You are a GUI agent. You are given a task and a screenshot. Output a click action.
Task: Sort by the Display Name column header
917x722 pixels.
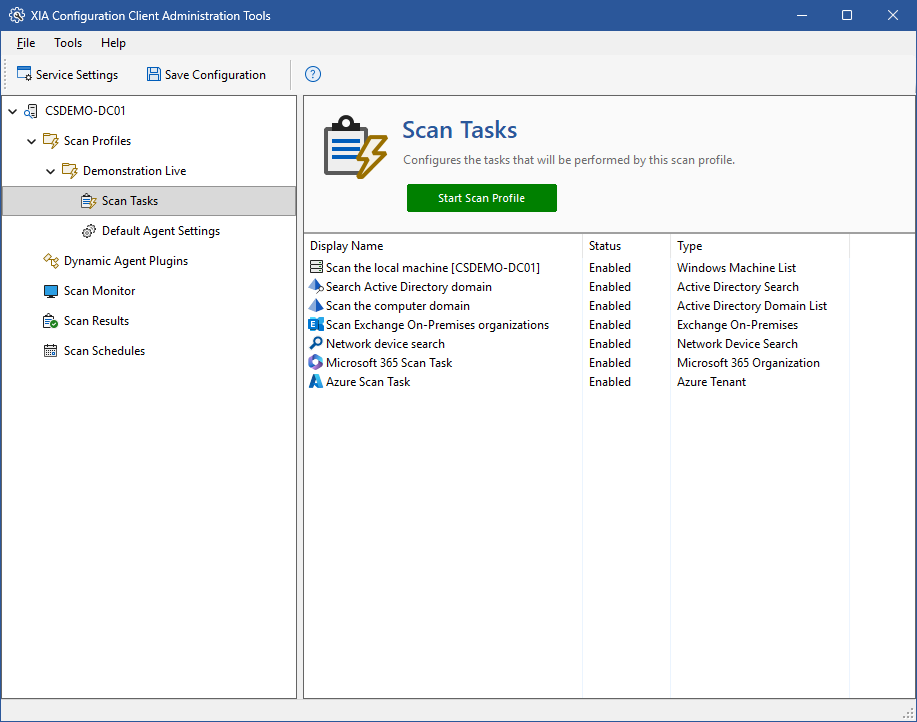click(x=443, y=246)
